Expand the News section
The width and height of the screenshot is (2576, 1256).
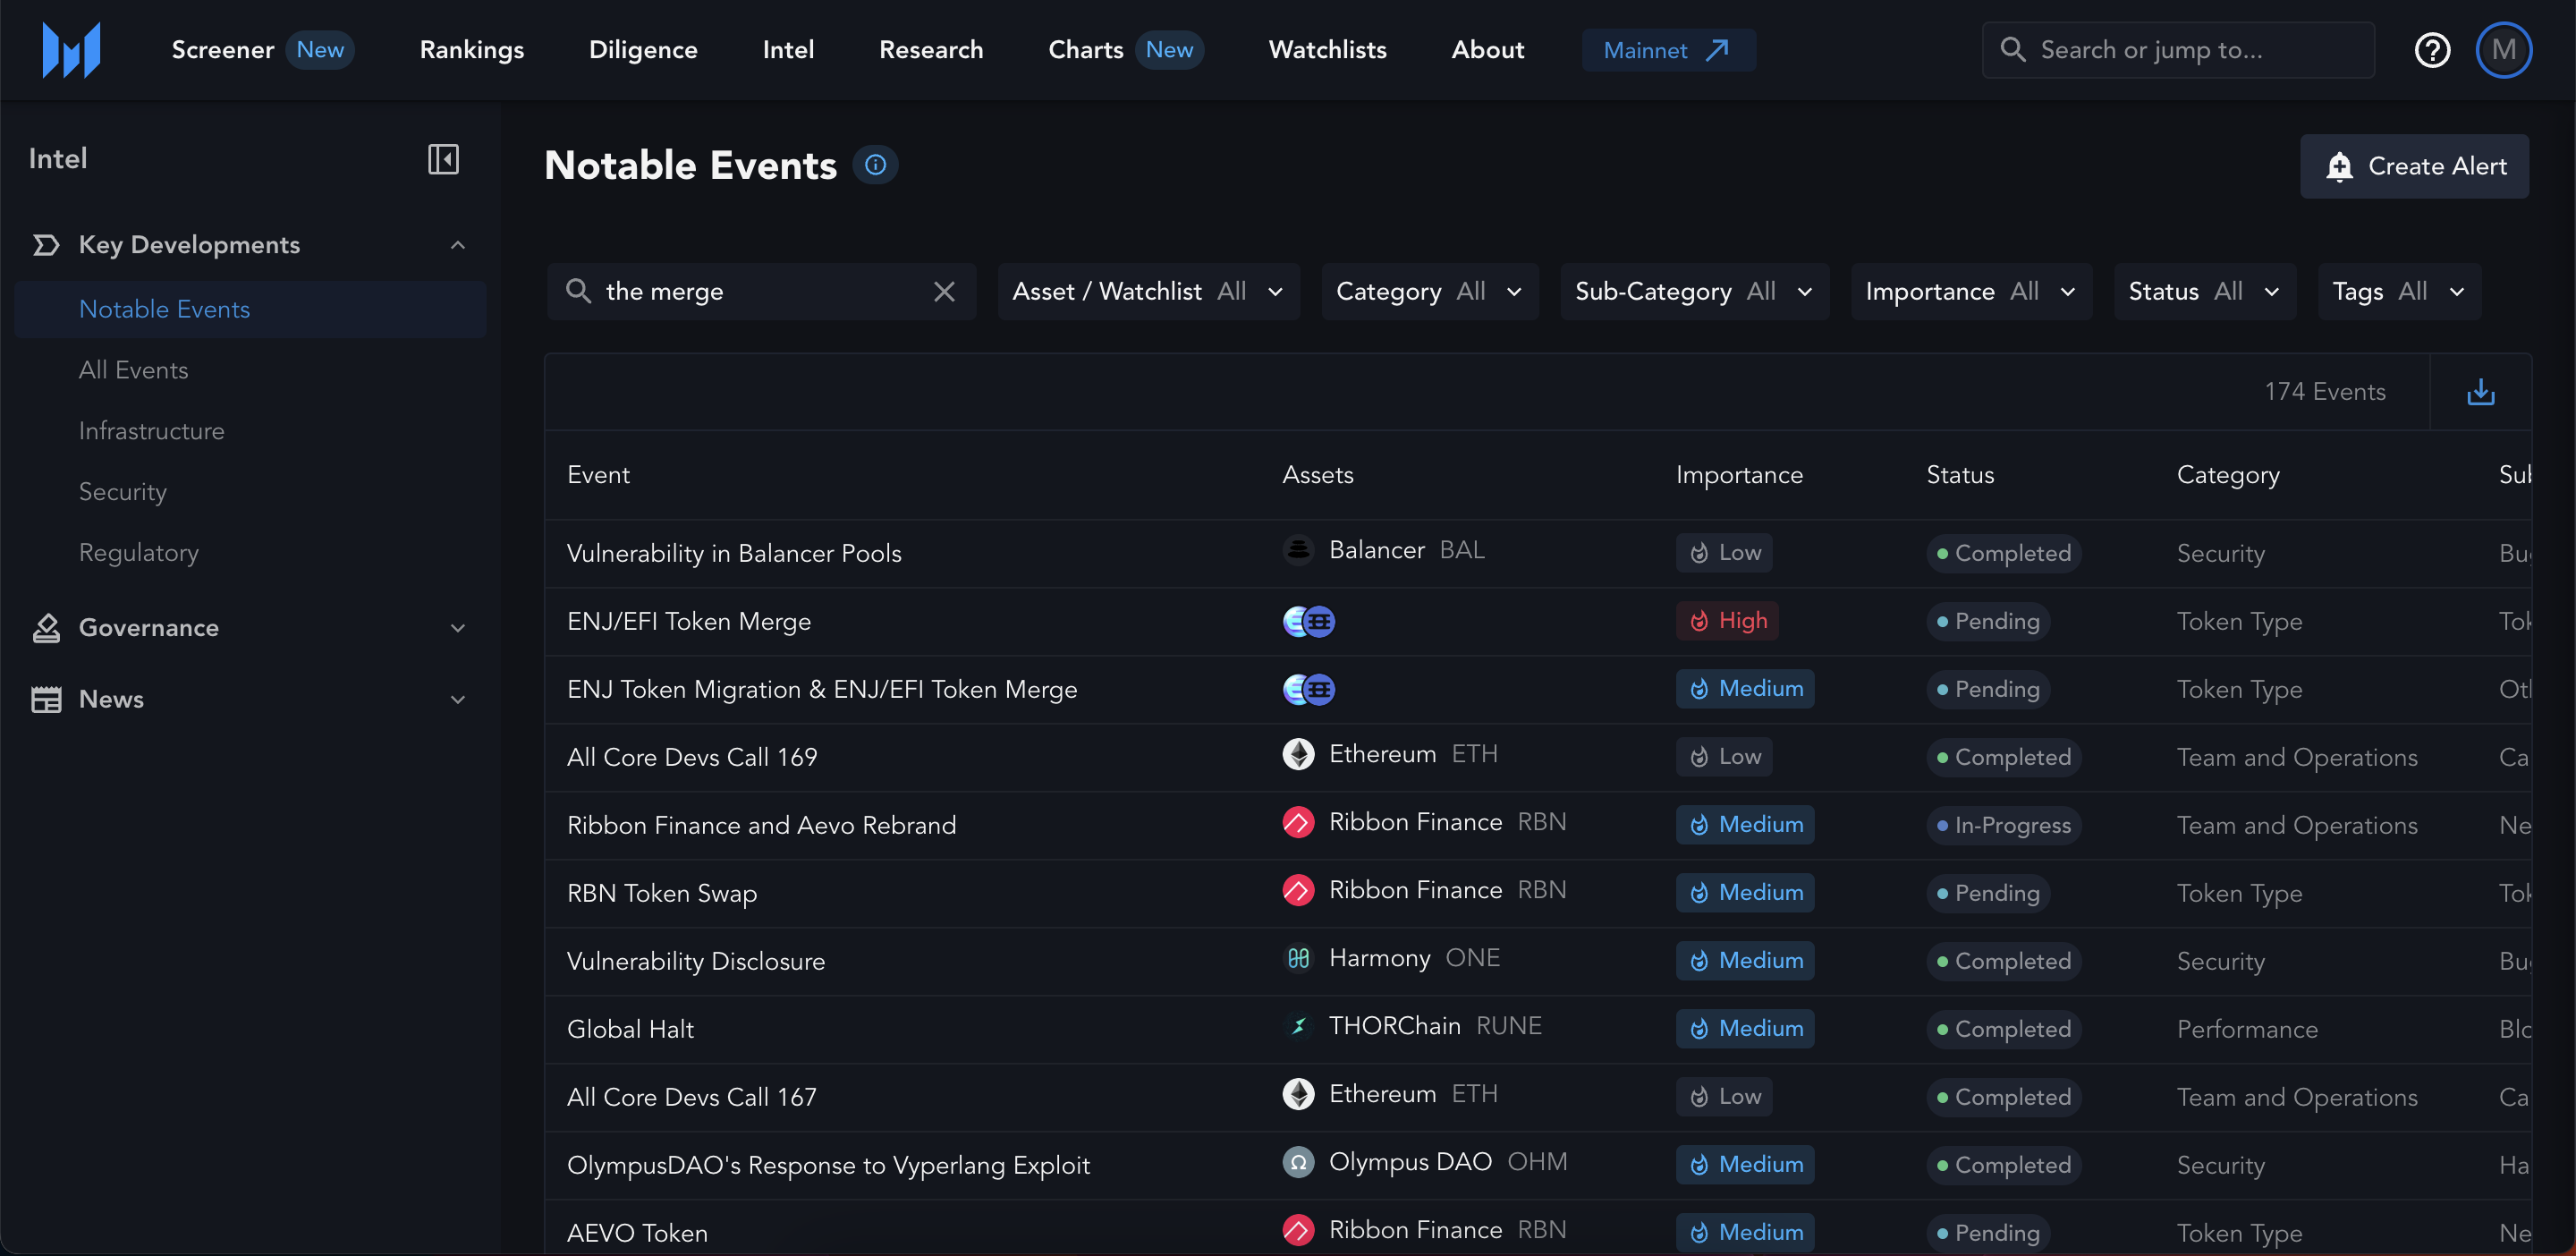click(458, 700)
